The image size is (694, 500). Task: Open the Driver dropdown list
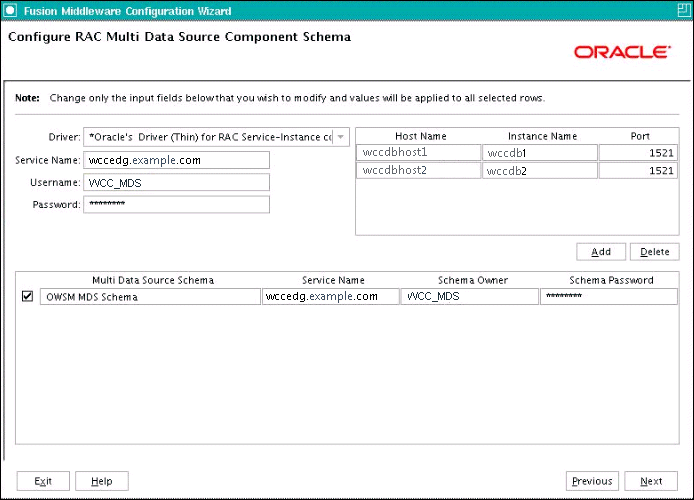[340, 137]
